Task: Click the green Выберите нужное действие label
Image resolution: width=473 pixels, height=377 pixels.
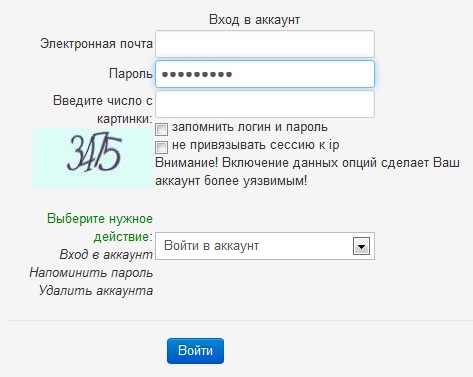Action: click(100, 228)
